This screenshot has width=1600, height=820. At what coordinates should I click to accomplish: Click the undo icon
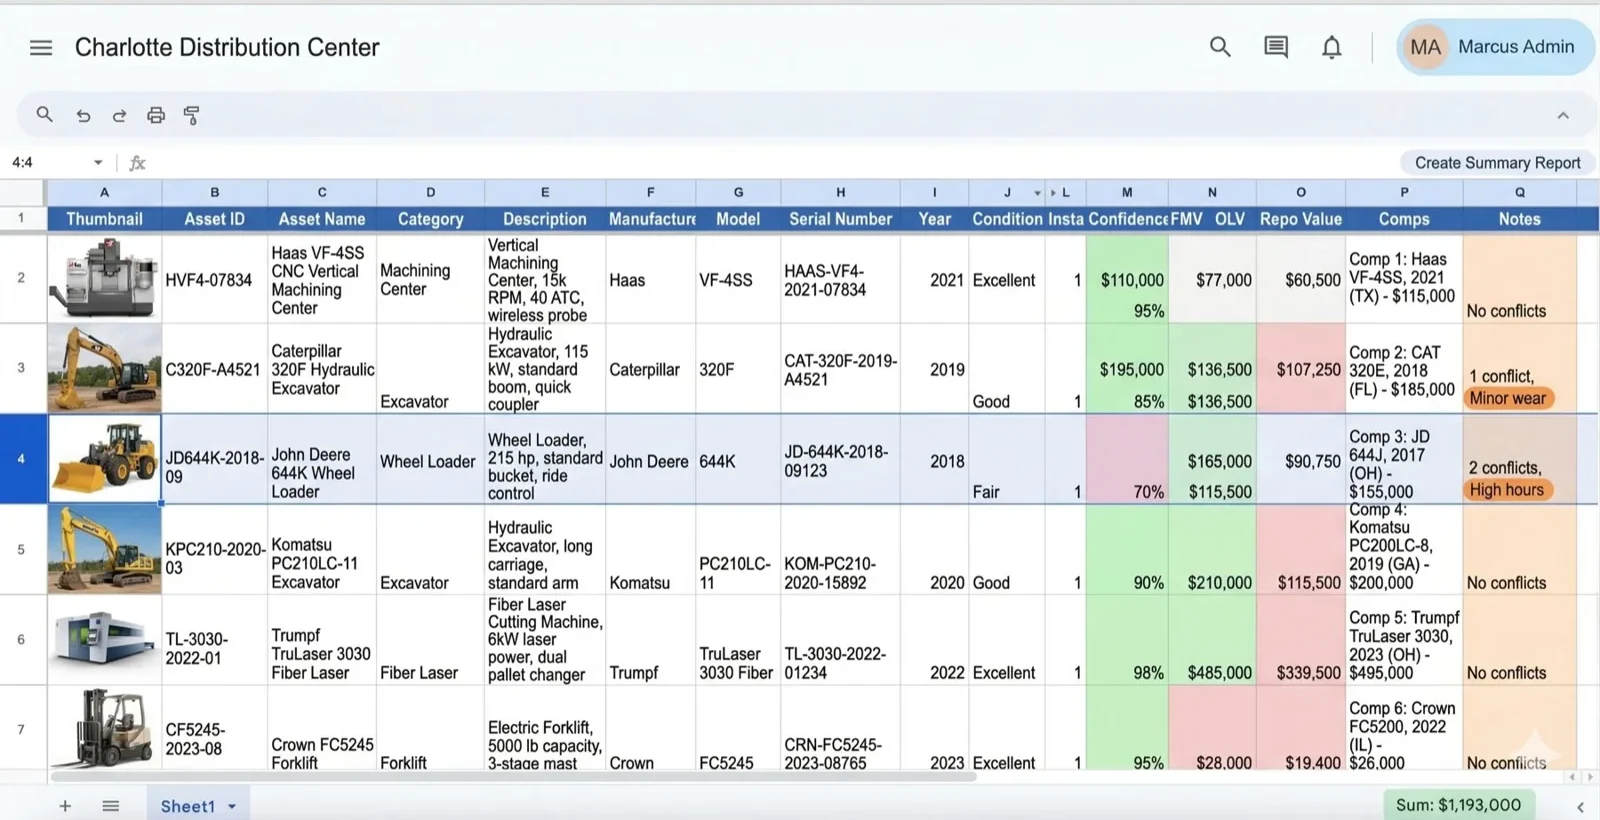[83, 116]
